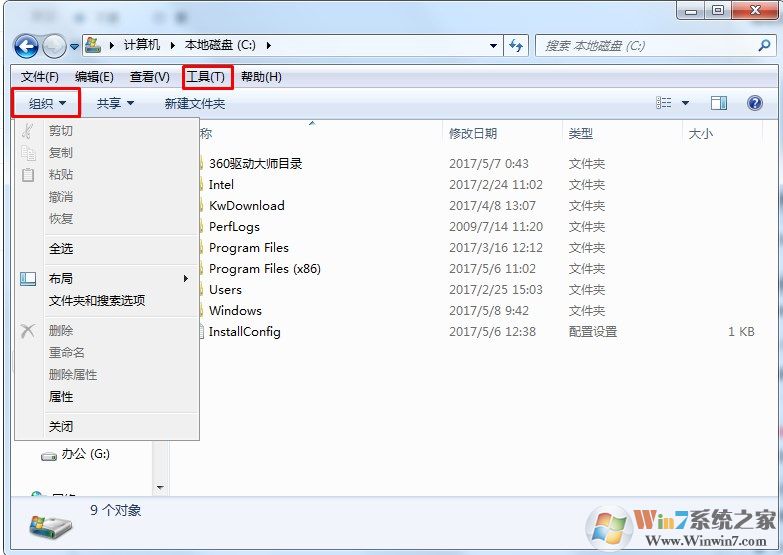The width and height of the screenshot is (783, 555).
Task: Click the 组织 dropdown button
Action: click(x=47, y=103)
